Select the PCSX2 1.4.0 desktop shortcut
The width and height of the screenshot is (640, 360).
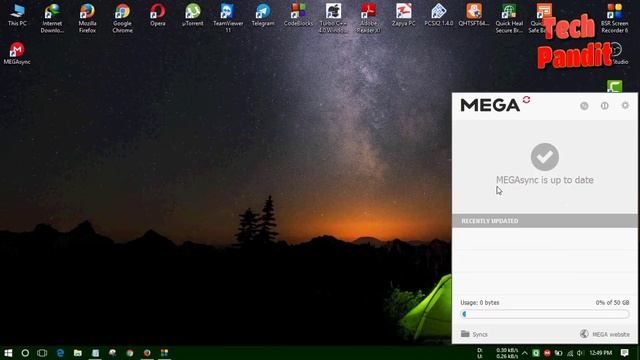pyautogui.click(x=438, y=15)
